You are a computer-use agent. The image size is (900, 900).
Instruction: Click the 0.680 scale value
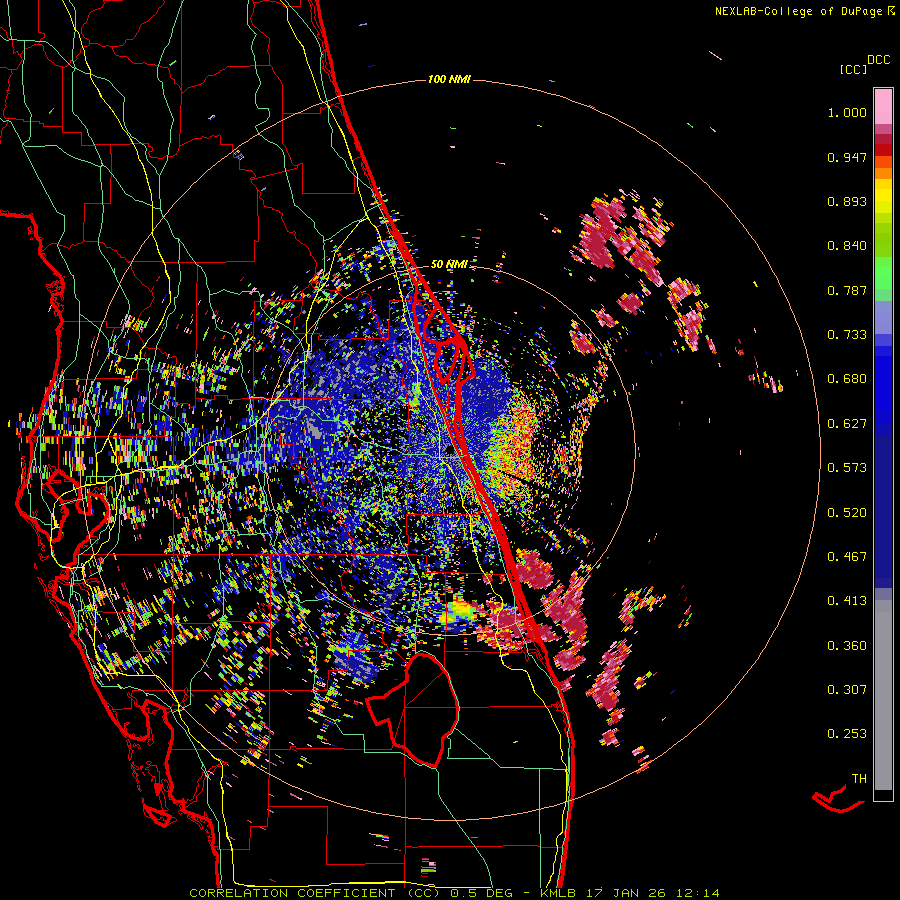point(847,379)
